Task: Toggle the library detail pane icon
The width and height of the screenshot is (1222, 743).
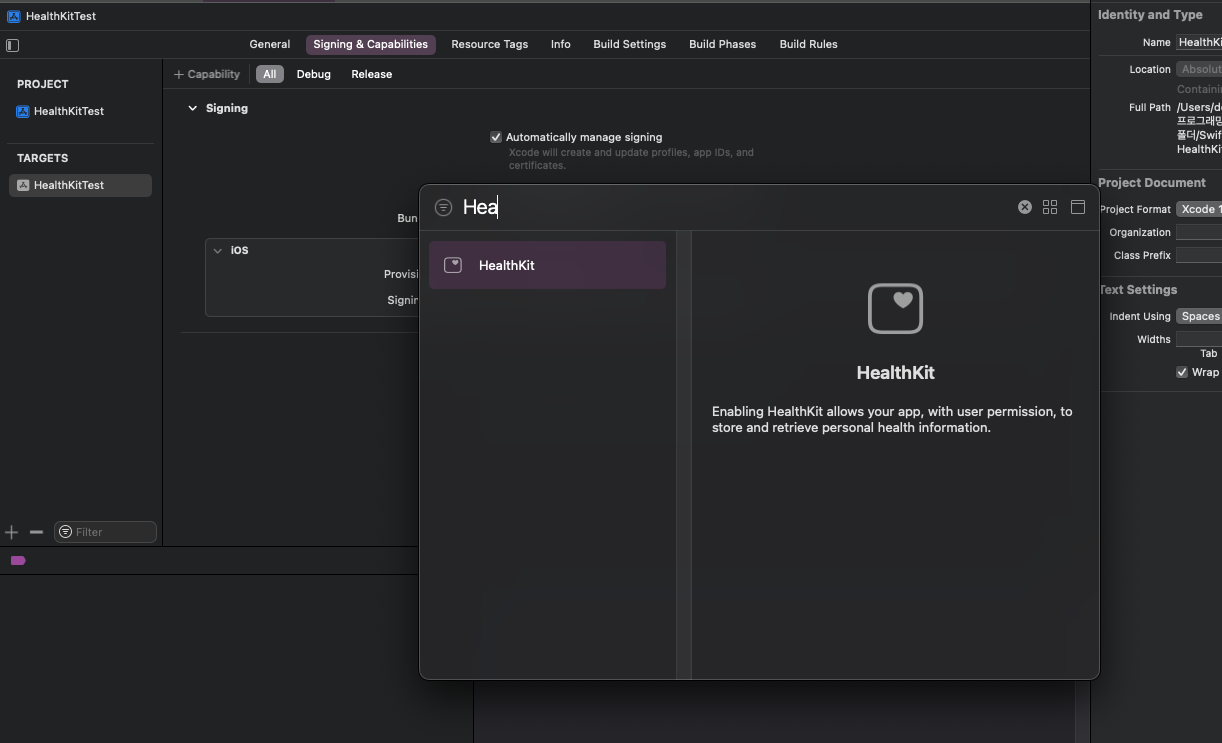Action: [x=1078, y=207]
